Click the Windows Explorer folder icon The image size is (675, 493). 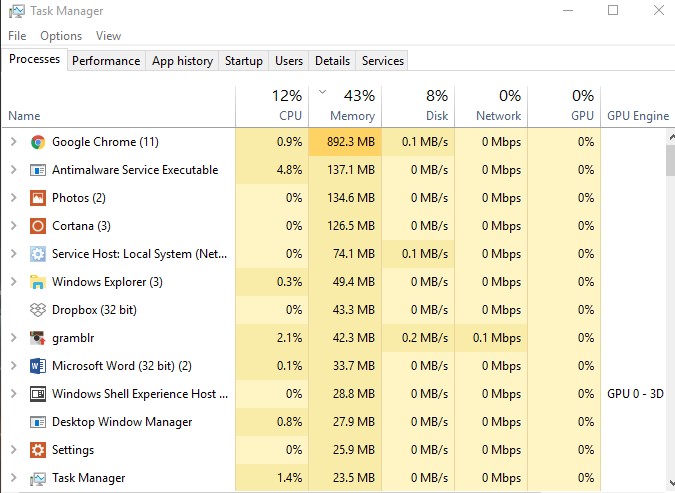(38, 282)
